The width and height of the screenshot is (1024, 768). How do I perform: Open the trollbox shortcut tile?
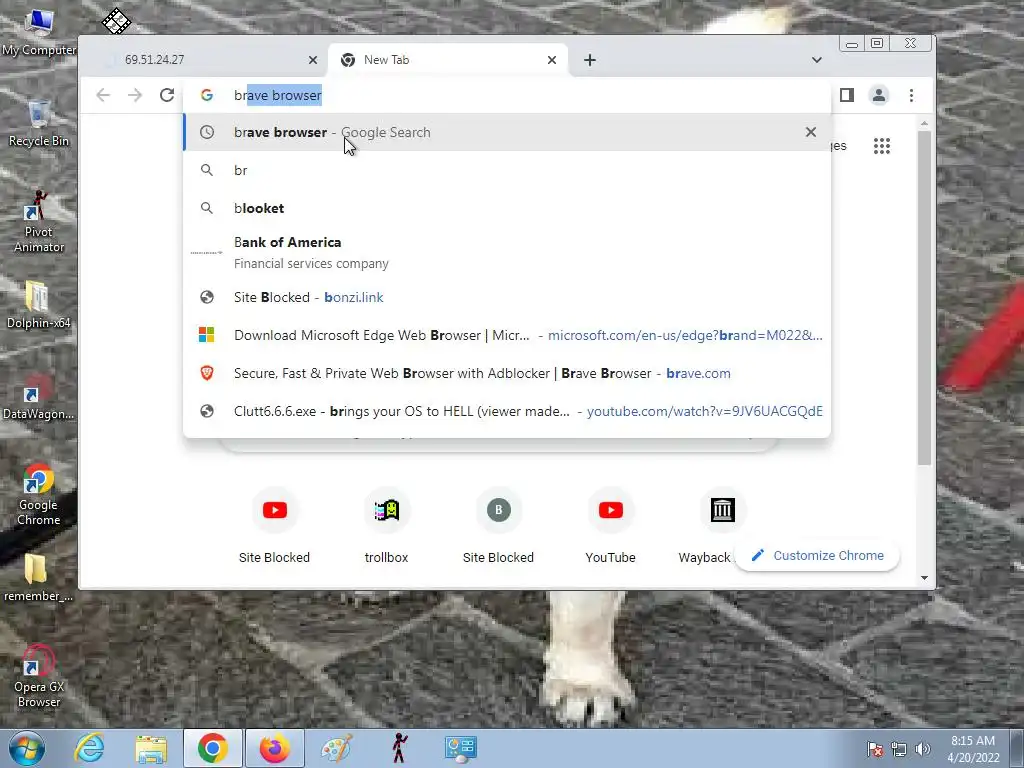click(x=387, y=526)
